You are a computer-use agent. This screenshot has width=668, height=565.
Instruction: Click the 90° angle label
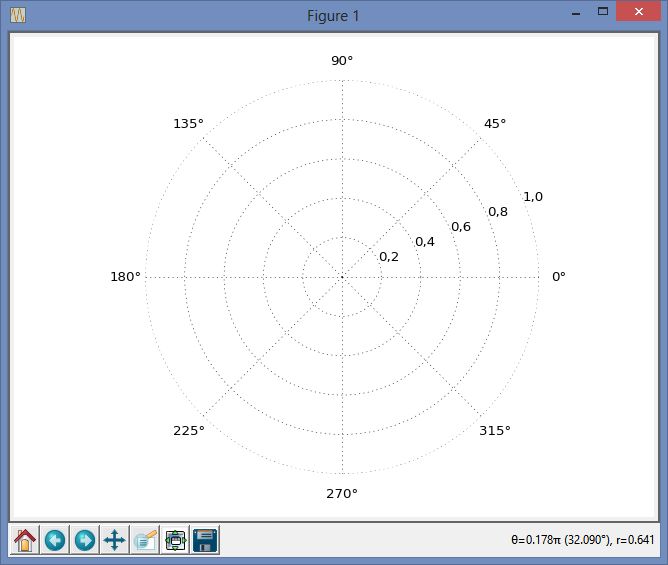point(342,61)
